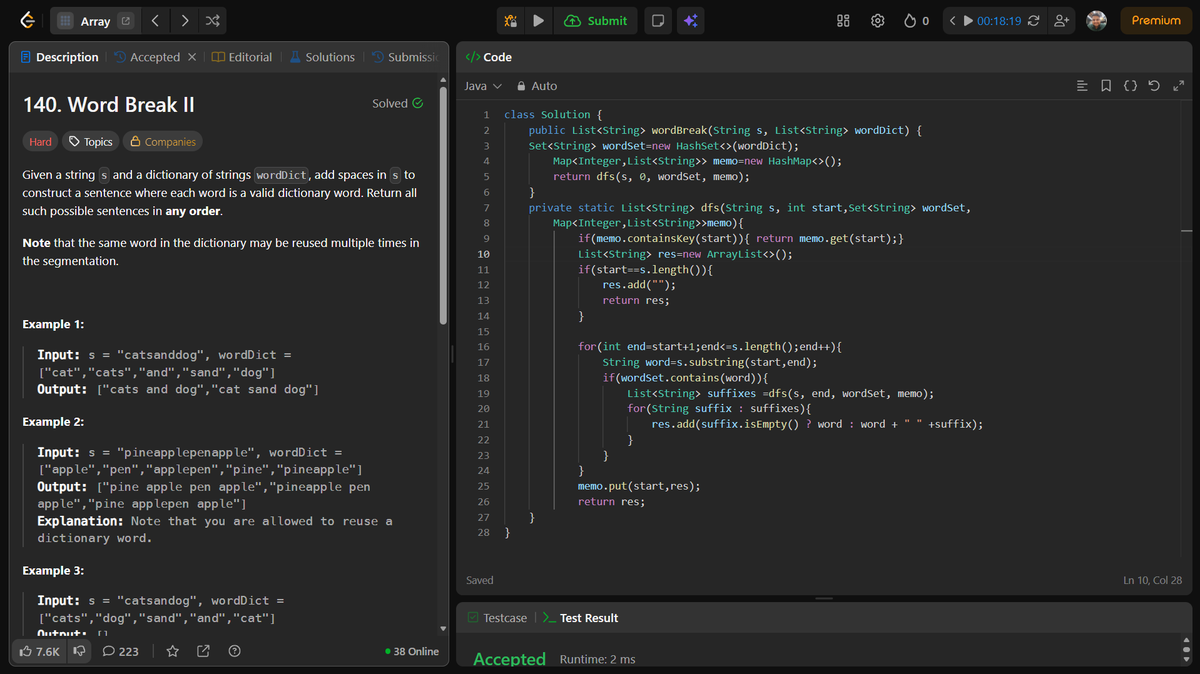Click the Code panel tab
Screen dimensions: 1200x674
pos(490,57)
